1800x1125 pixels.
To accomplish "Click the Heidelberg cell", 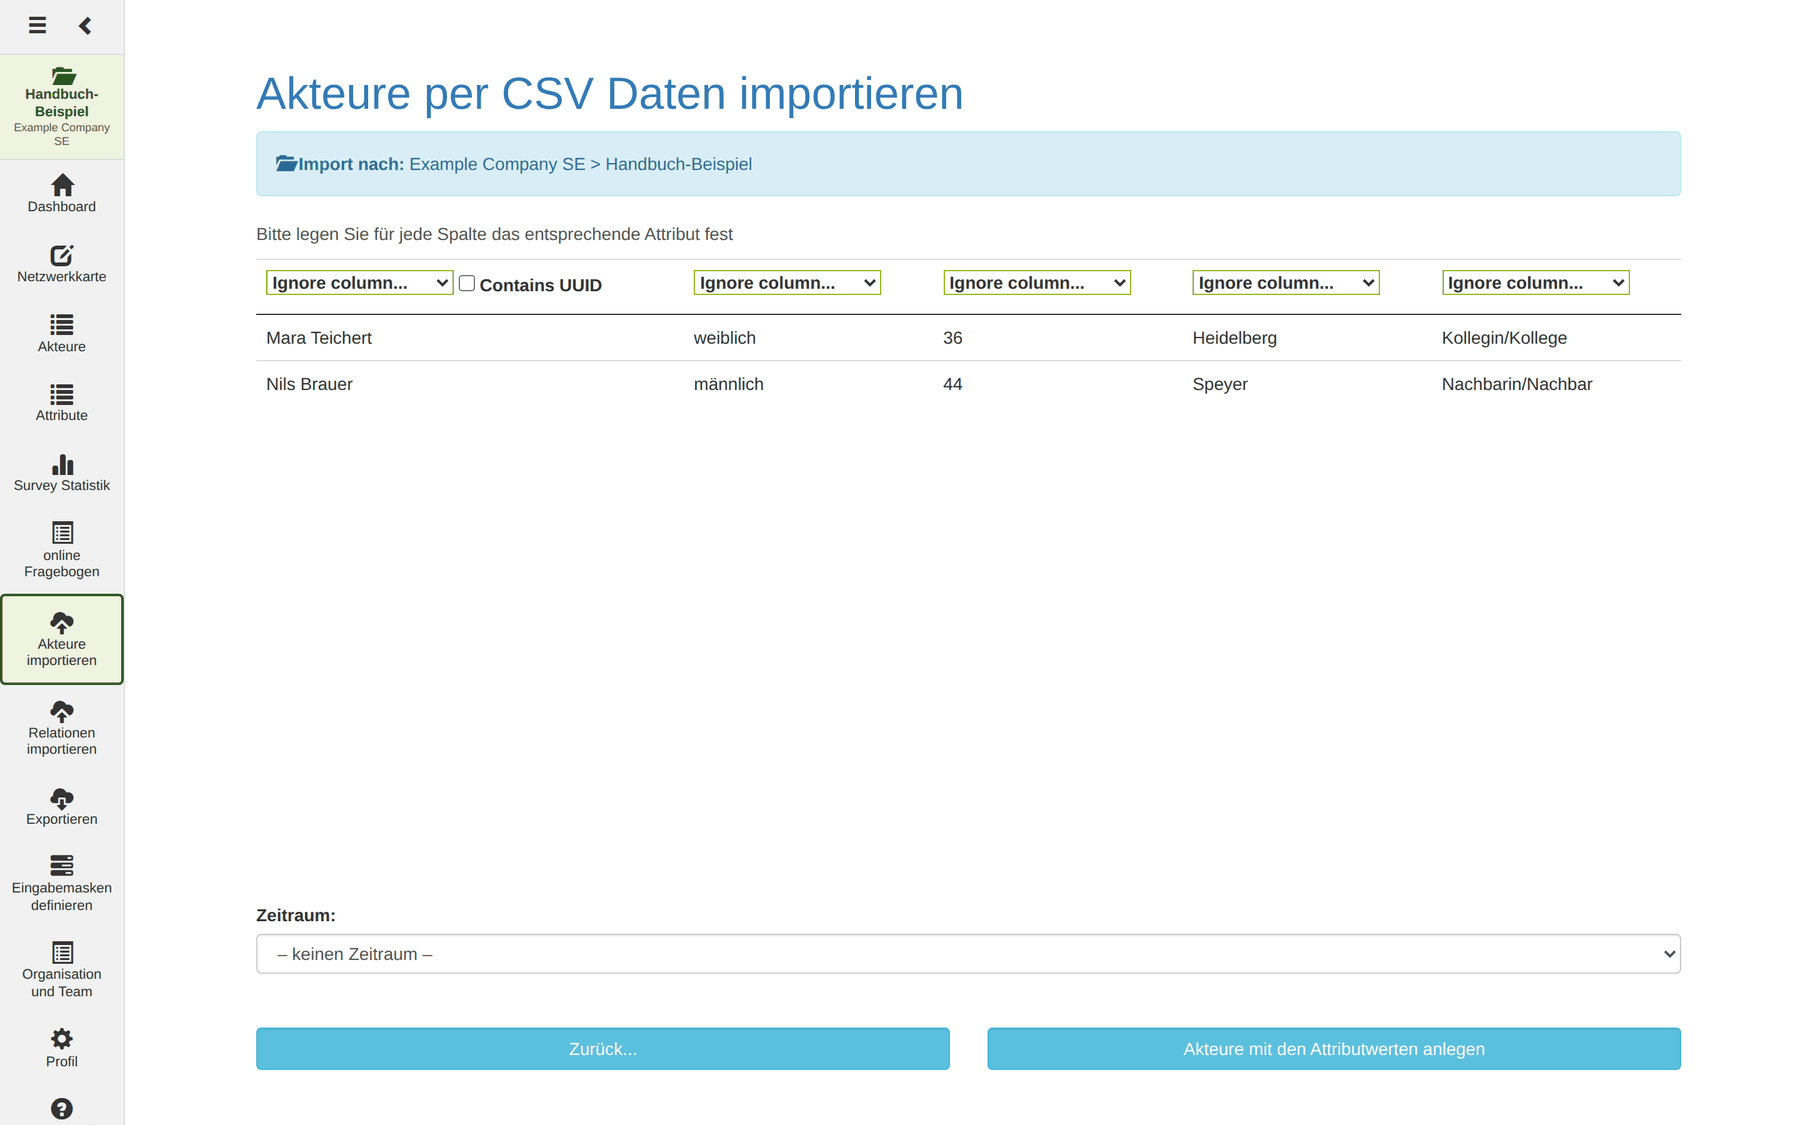I will (1235, 338).
